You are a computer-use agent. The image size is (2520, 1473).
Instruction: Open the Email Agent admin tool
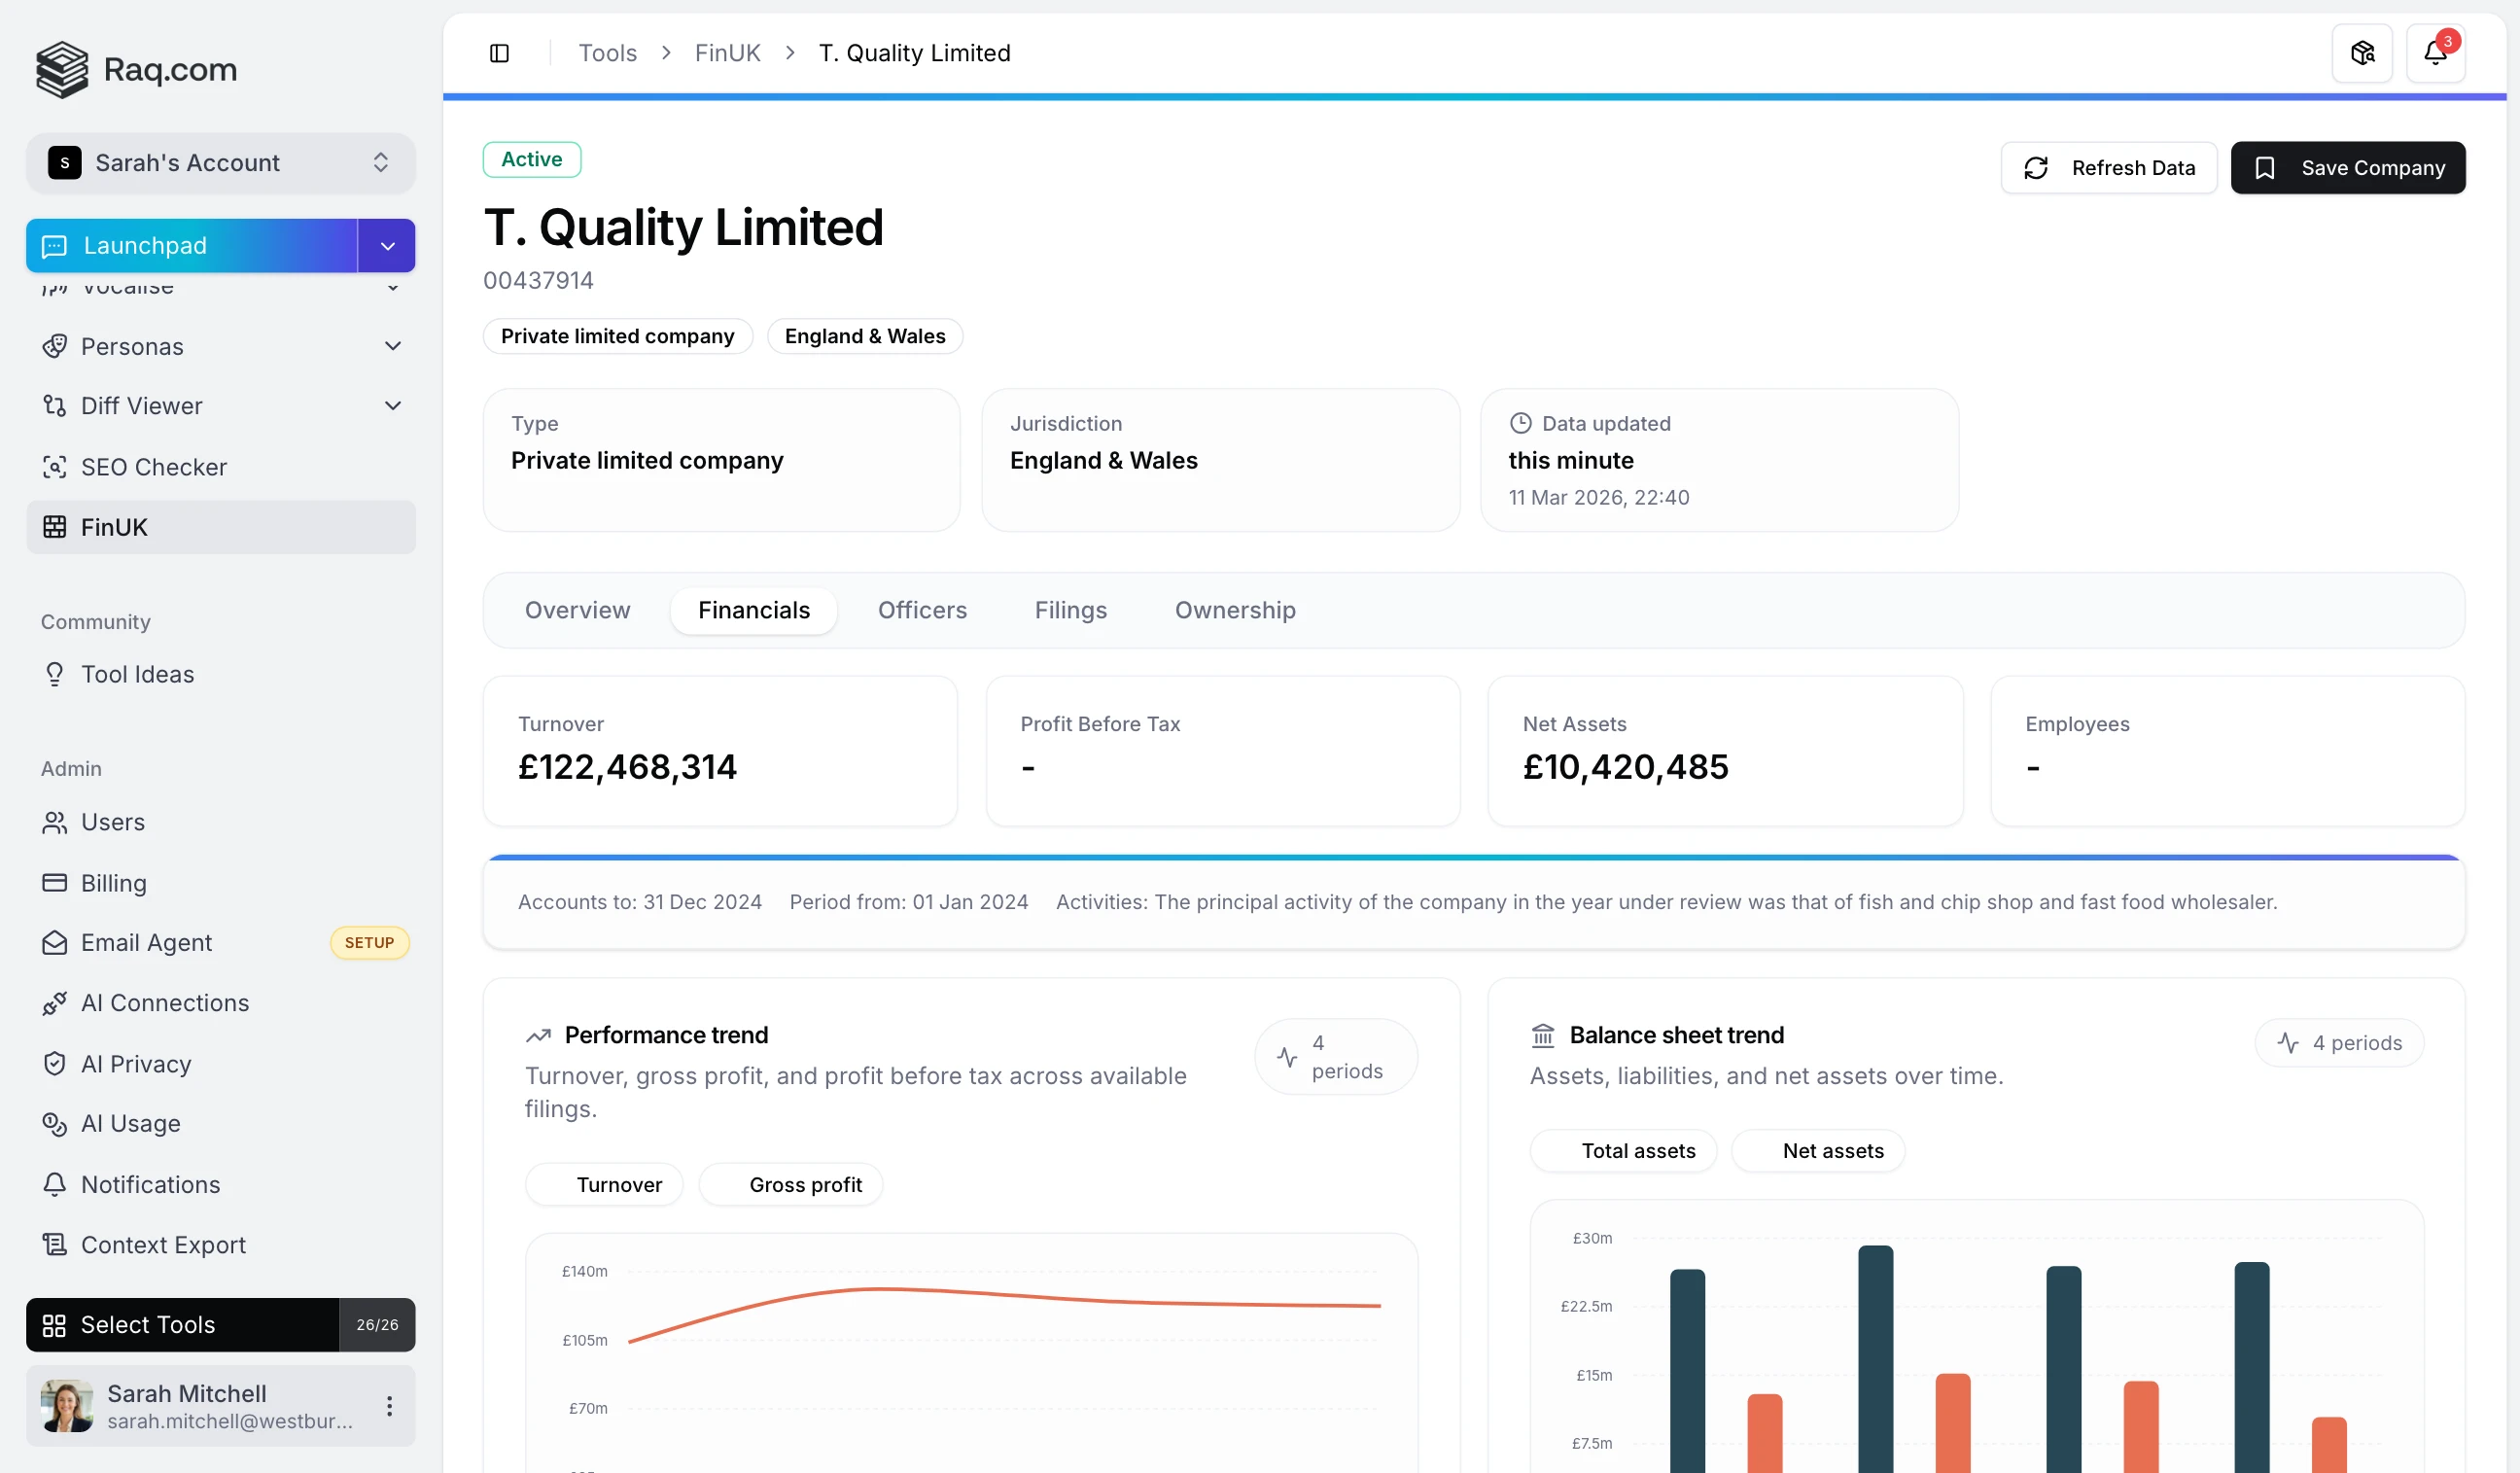point(146,942)
